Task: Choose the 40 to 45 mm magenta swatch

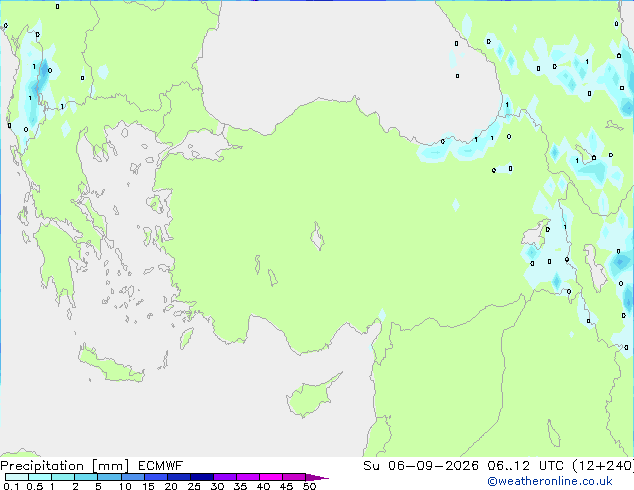Action: pos(271,477)
